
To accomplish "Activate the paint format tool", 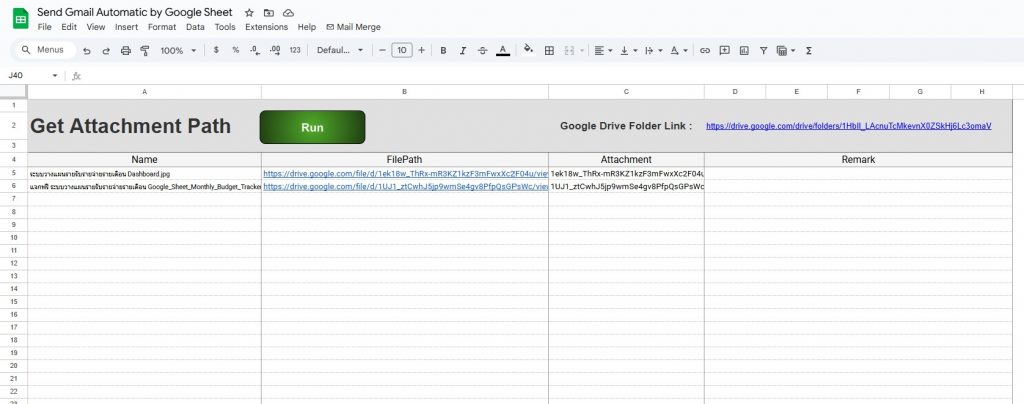I will (145, 50).
